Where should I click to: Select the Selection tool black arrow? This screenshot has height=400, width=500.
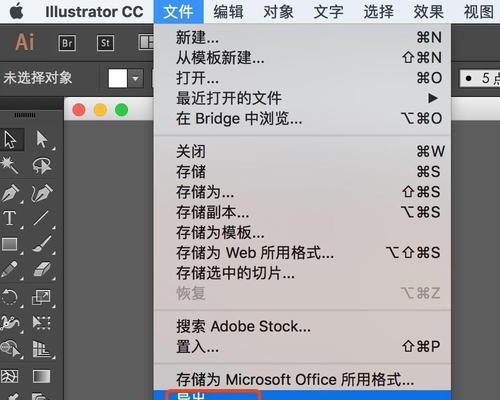(x=11, y=139)
